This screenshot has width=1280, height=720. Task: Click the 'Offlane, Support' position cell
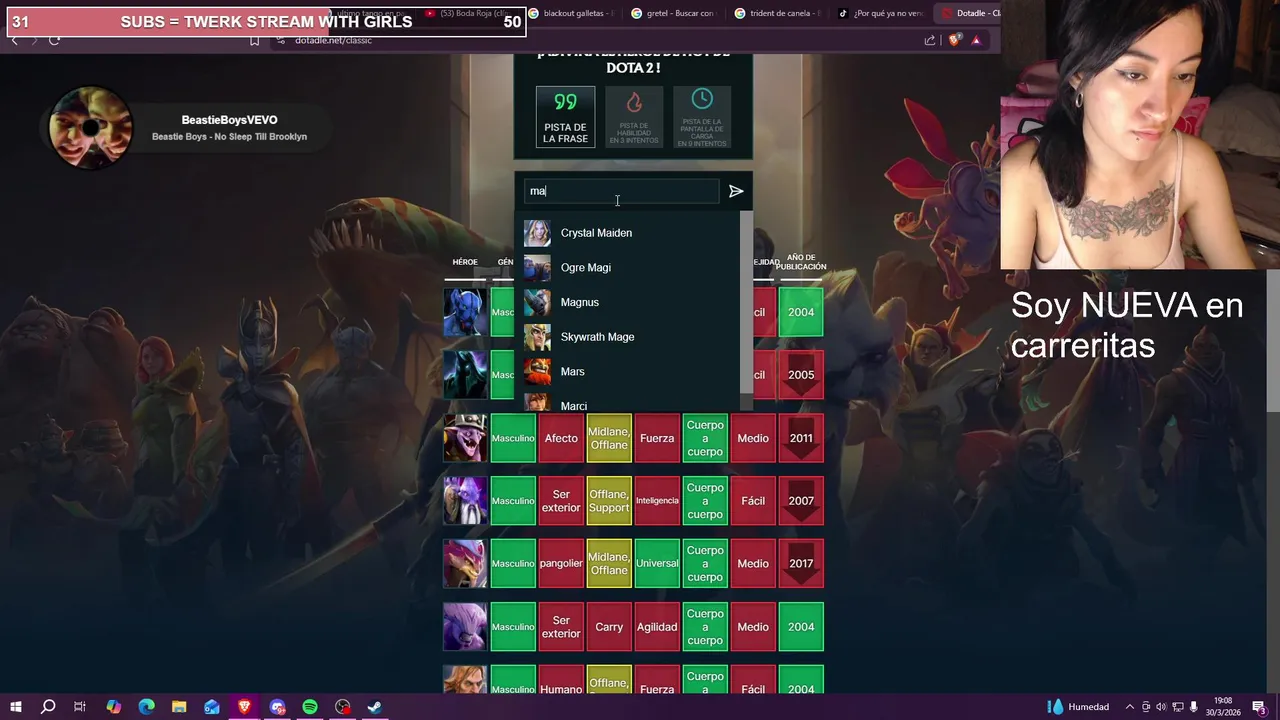tap(609, 501)
